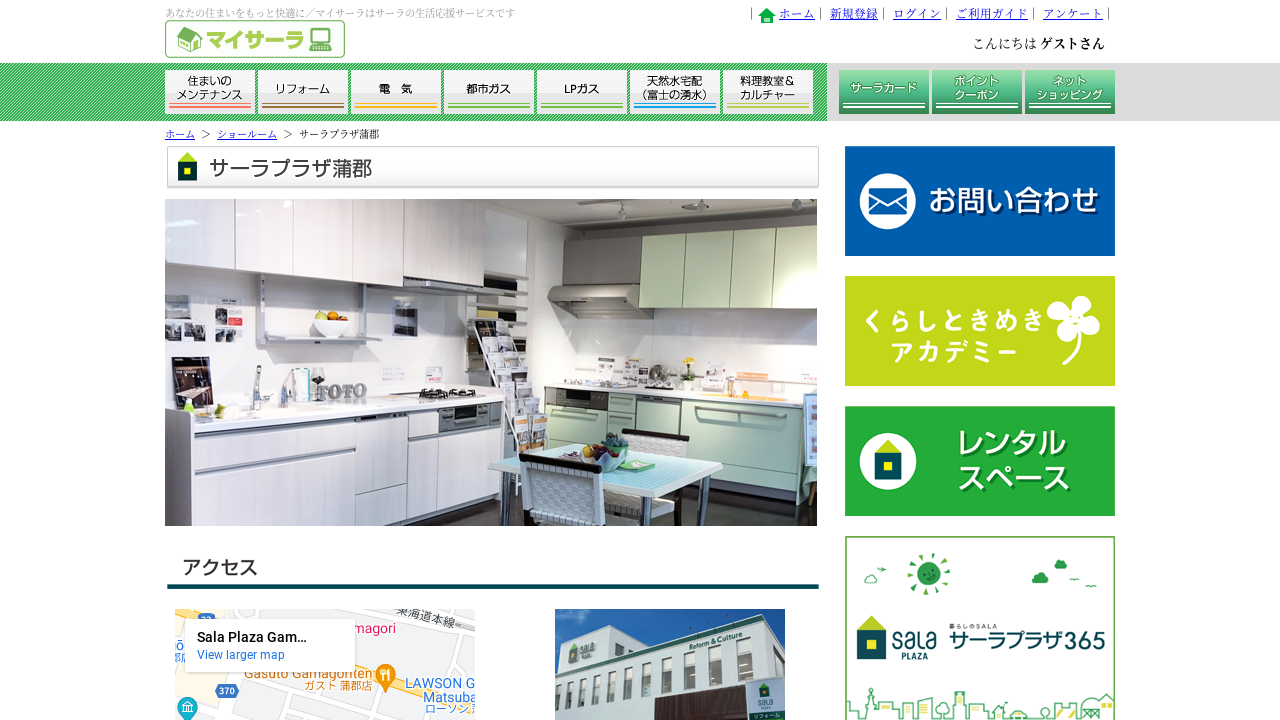Open the 住まいのメンテナンス menu
Screen dimensions: 1280x720
[210, 91]
